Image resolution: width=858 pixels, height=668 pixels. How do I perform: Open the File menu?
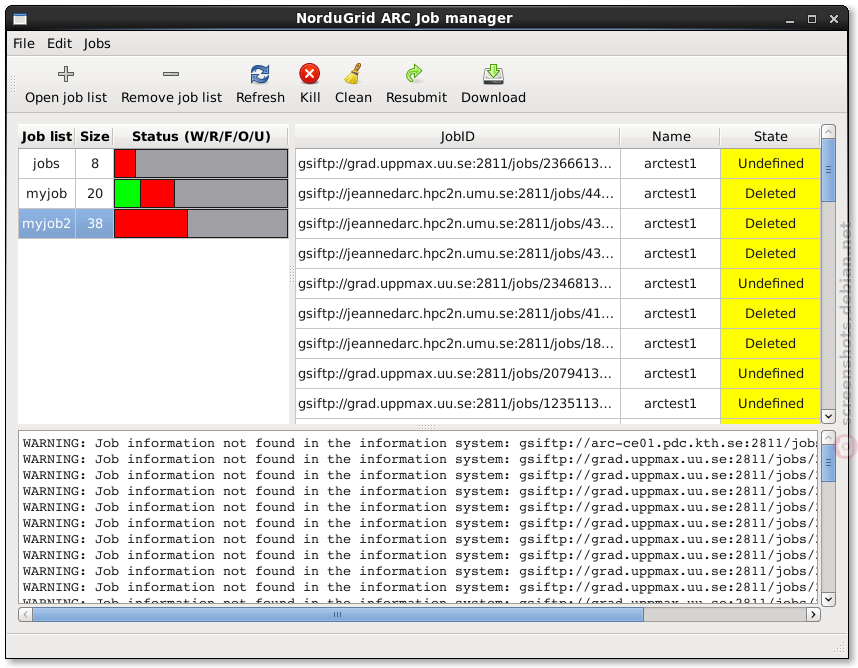click(24, 43)
